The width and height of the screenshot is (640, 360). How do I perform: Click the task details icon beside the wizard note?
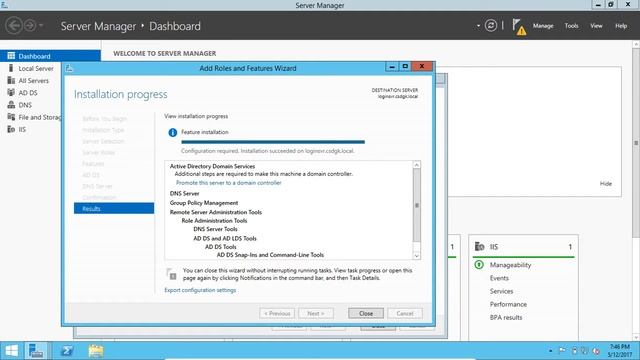click(x=171, y=274)
